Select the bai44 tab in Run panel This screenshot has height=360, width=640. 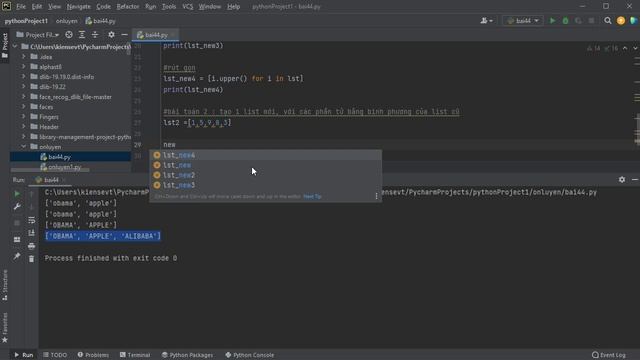pyautogui.click(x=51, y=180)
